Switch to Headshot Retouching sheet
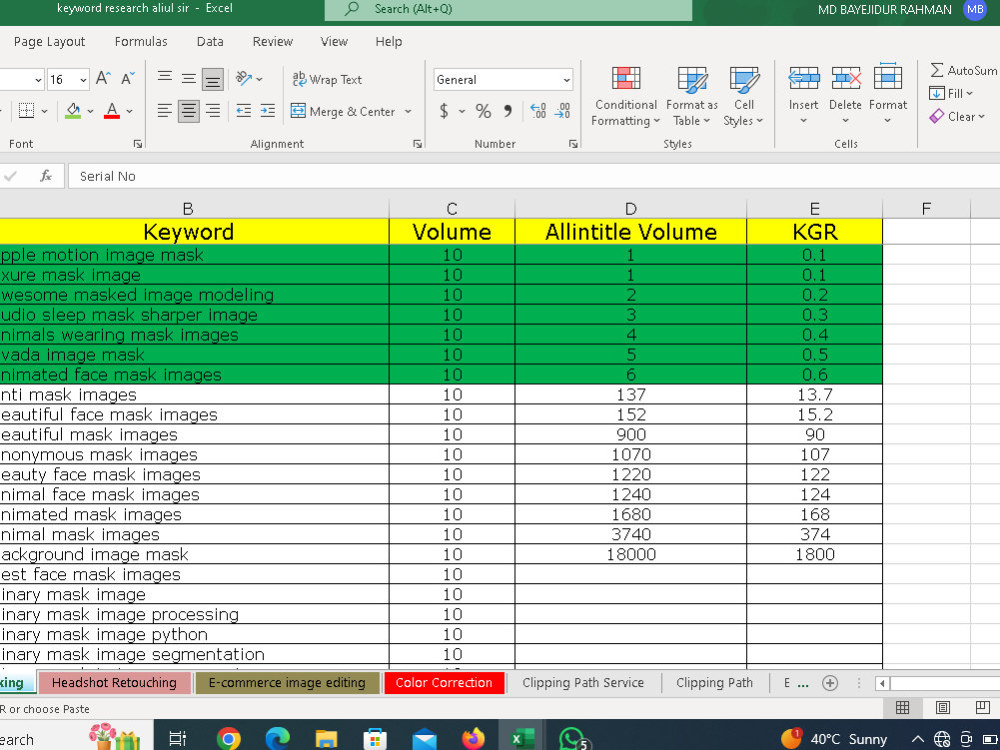Image resolution: width=1000 pixels, height=750 pixels. (x=114, y=682)
